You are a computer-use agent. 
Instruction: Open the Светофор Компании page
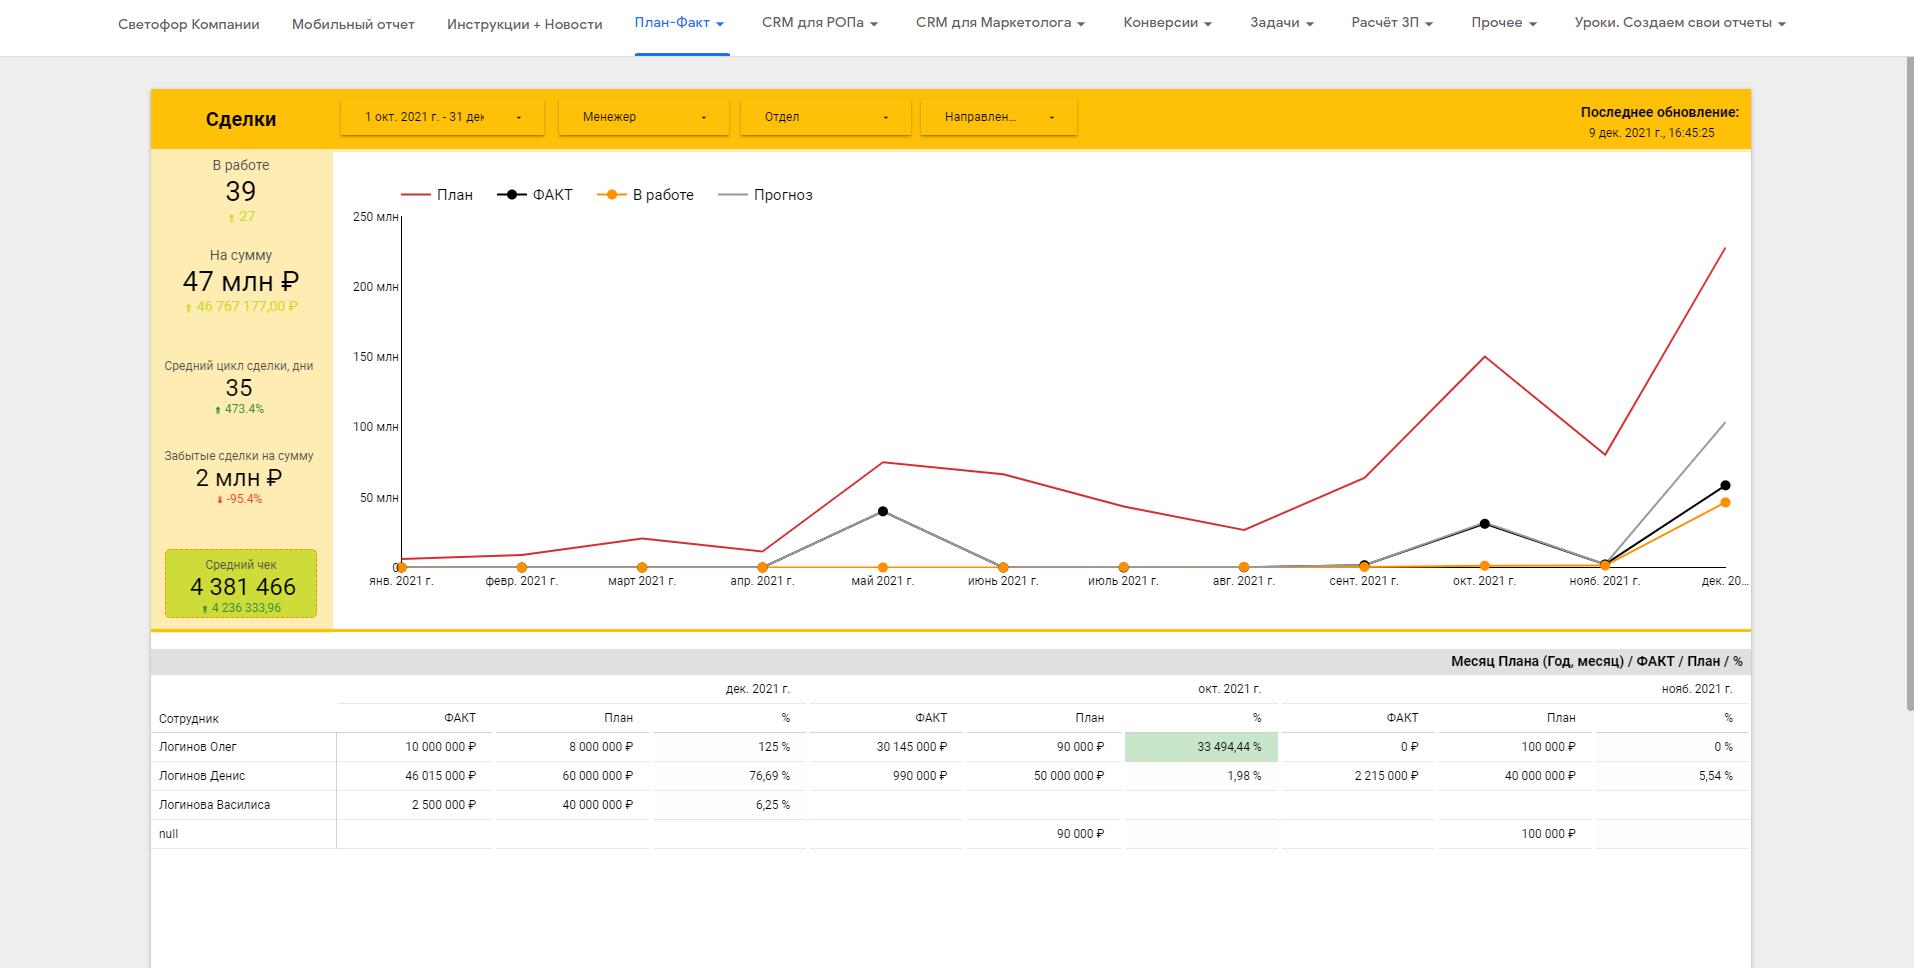point(188,24)
